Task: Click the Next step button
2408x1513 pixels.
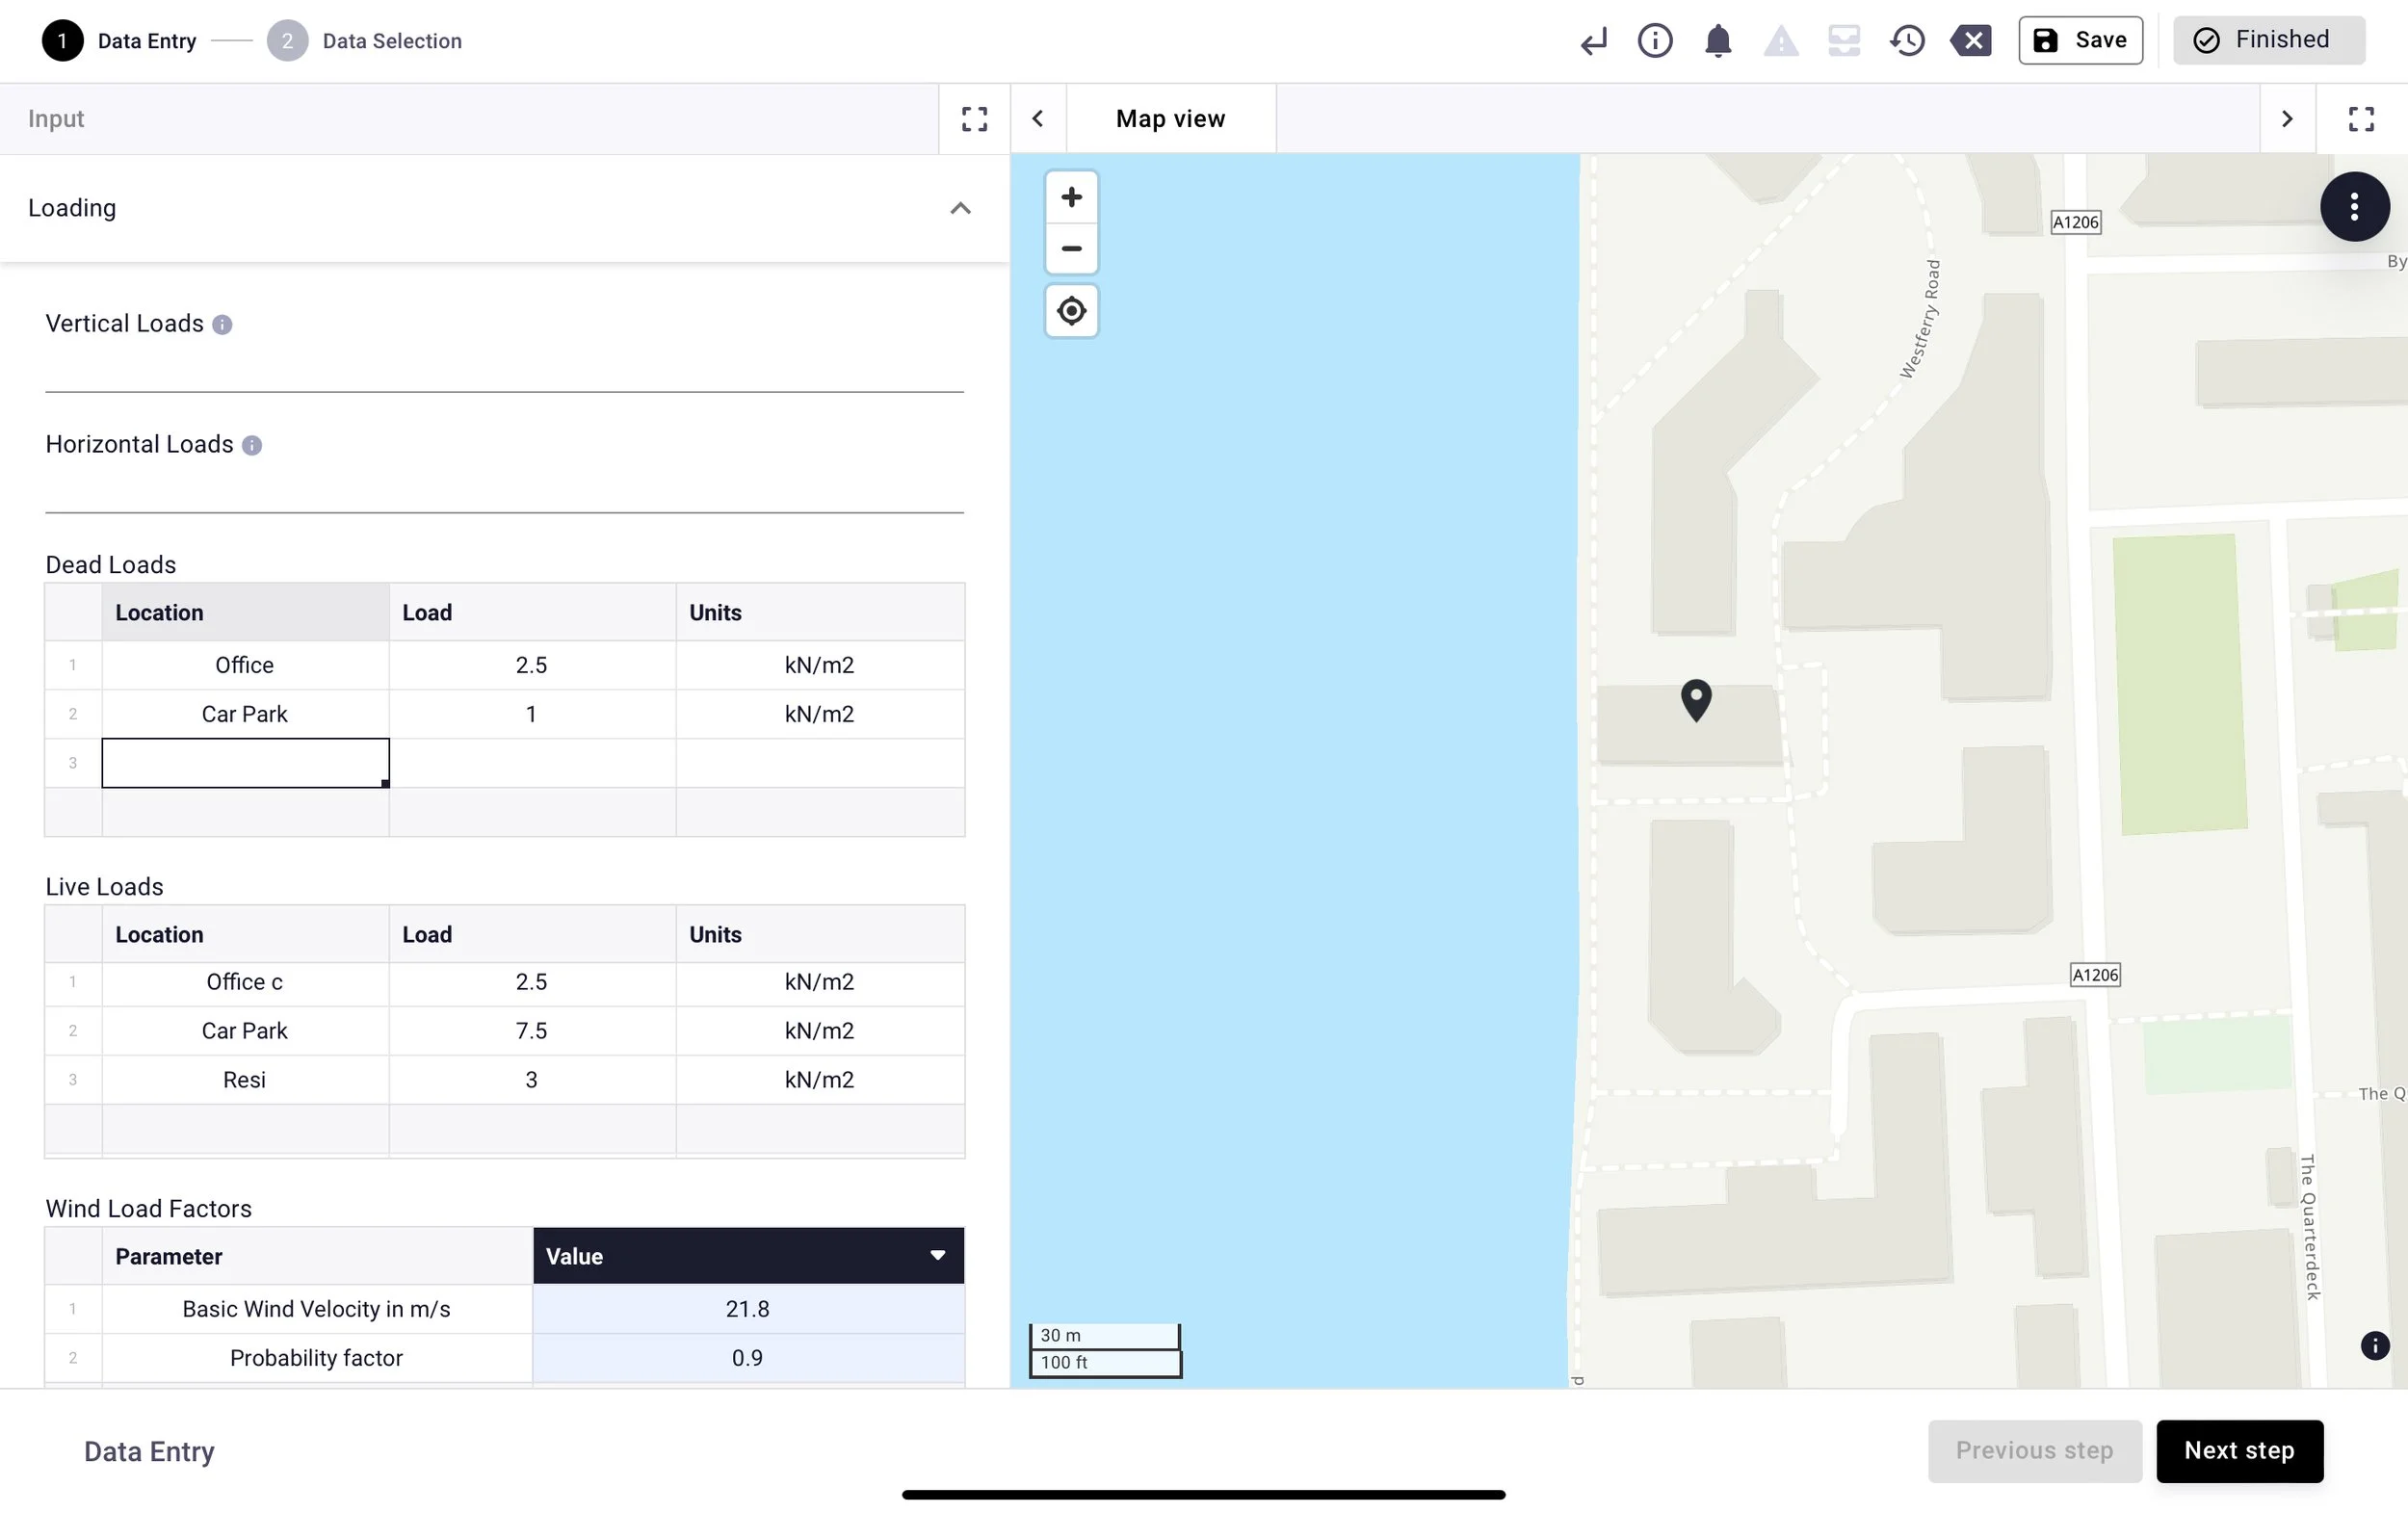Action: 2238,1450
